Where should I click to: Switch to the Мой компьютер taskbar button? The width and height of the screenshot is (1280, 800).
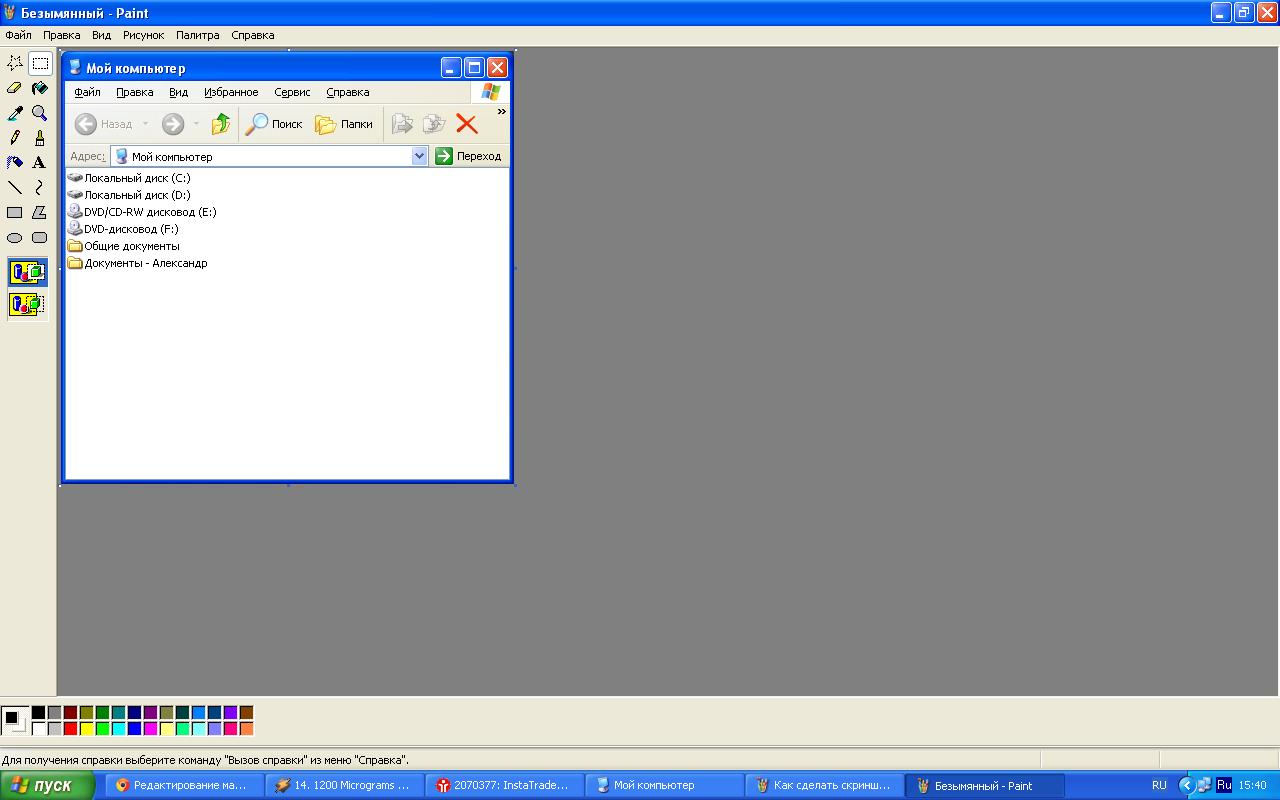[x=662, y=786]
